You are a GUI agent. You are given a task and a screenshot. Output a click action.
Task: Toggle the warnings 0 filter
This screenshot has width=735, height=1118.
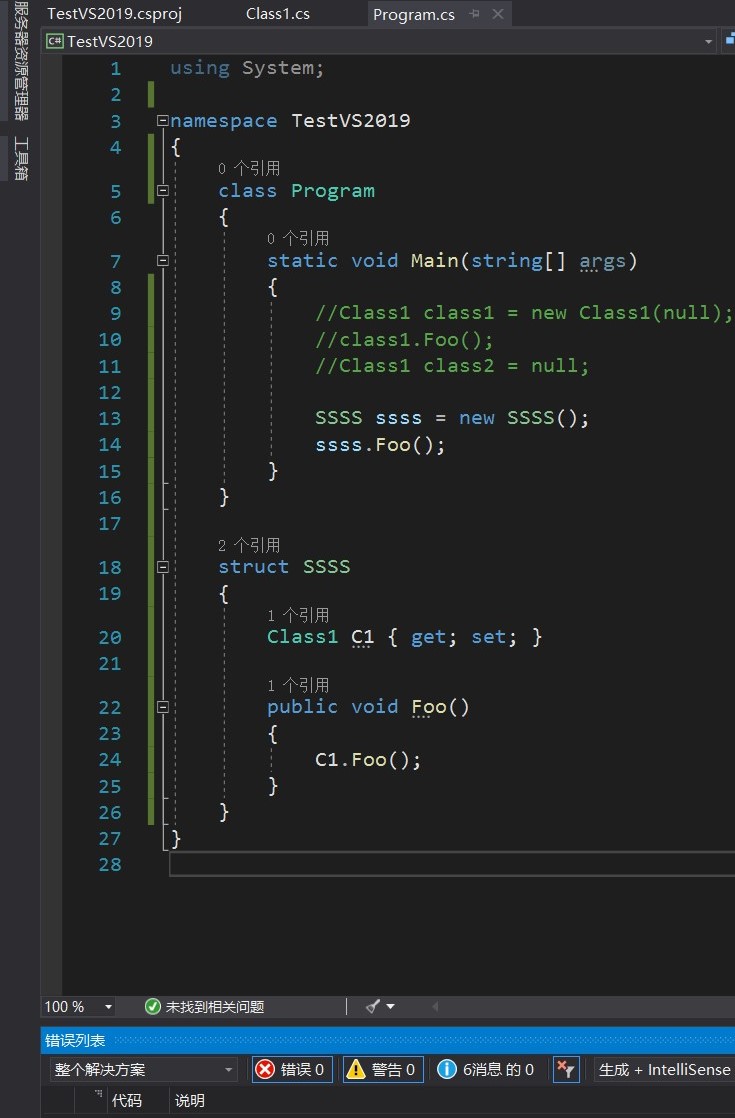(383, 1070)
